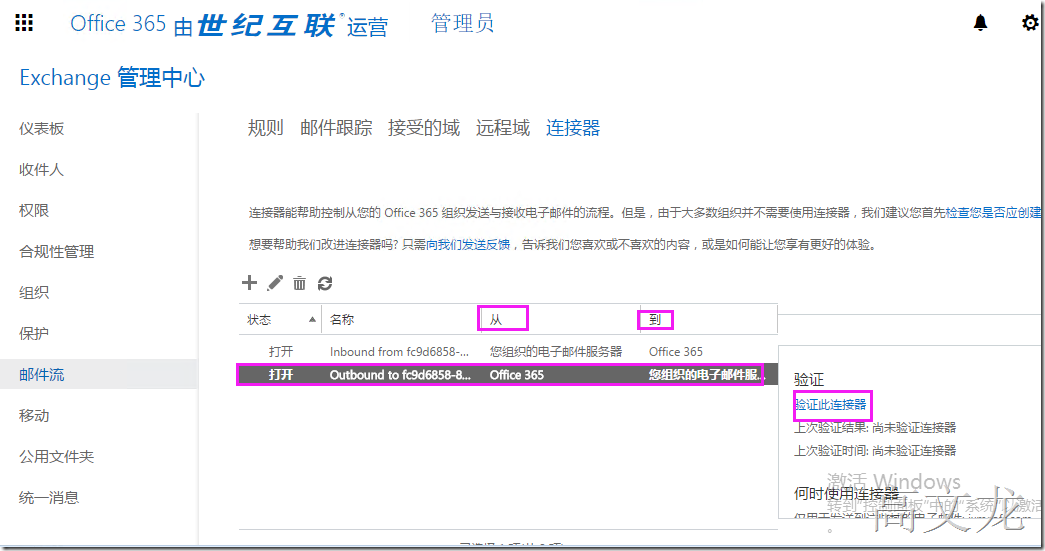Image resolution: width=1045 pixels, height=551 pixels.
Task: Edit the selected connector with pencil icon
Action: [275, 282]
